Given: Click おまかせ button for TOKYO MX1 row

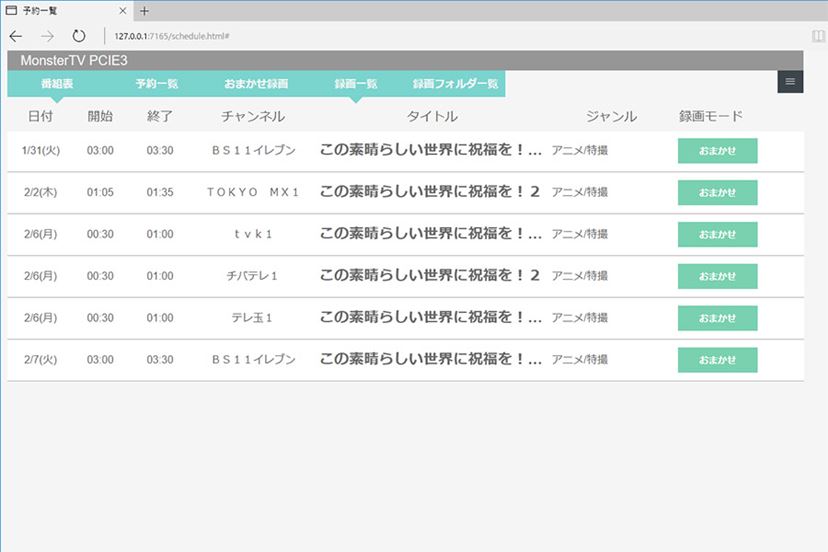Looking at the screenshot, I should click(x=717, y=192).
